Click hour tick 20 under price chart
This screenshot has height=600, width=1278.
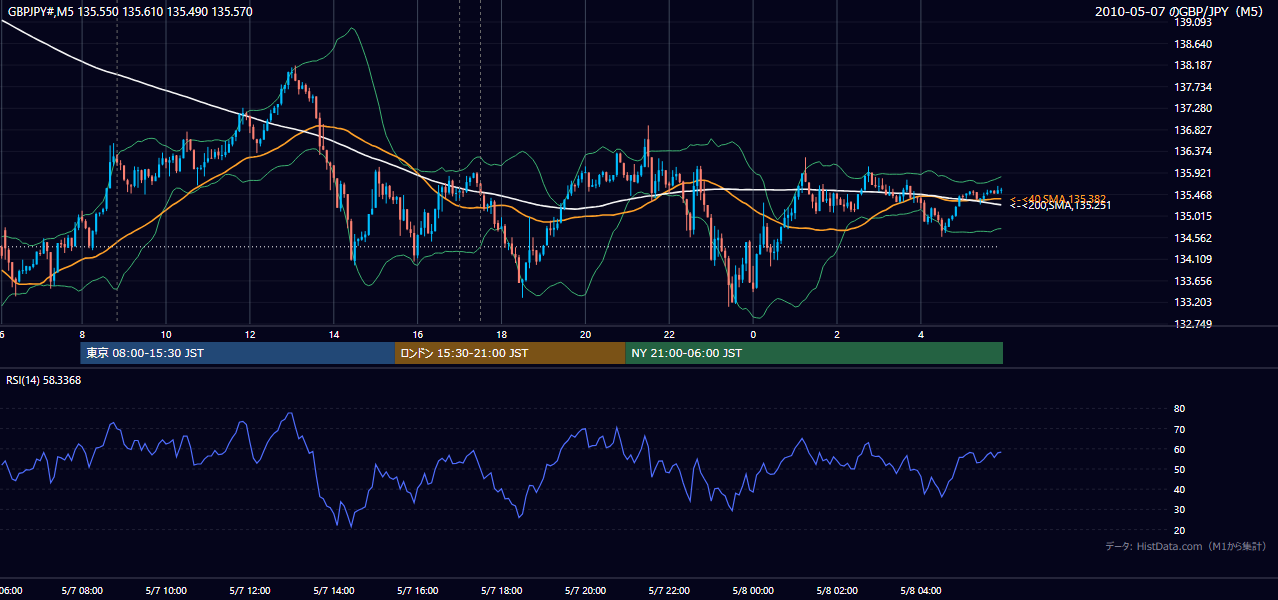586,334
